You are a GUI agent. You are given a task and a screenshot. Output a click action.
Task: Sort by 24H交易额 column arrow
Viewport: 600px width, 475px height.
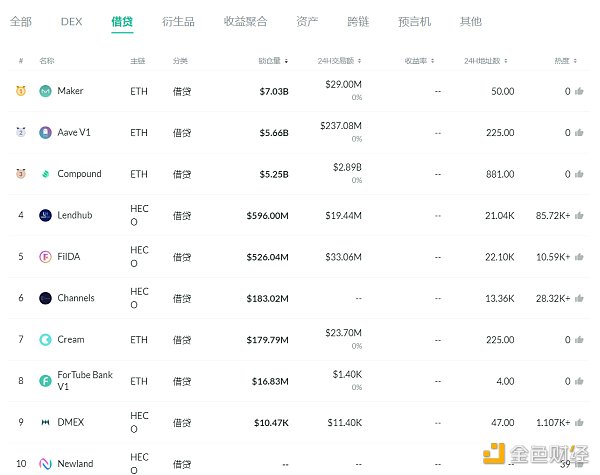coord(359,61)
